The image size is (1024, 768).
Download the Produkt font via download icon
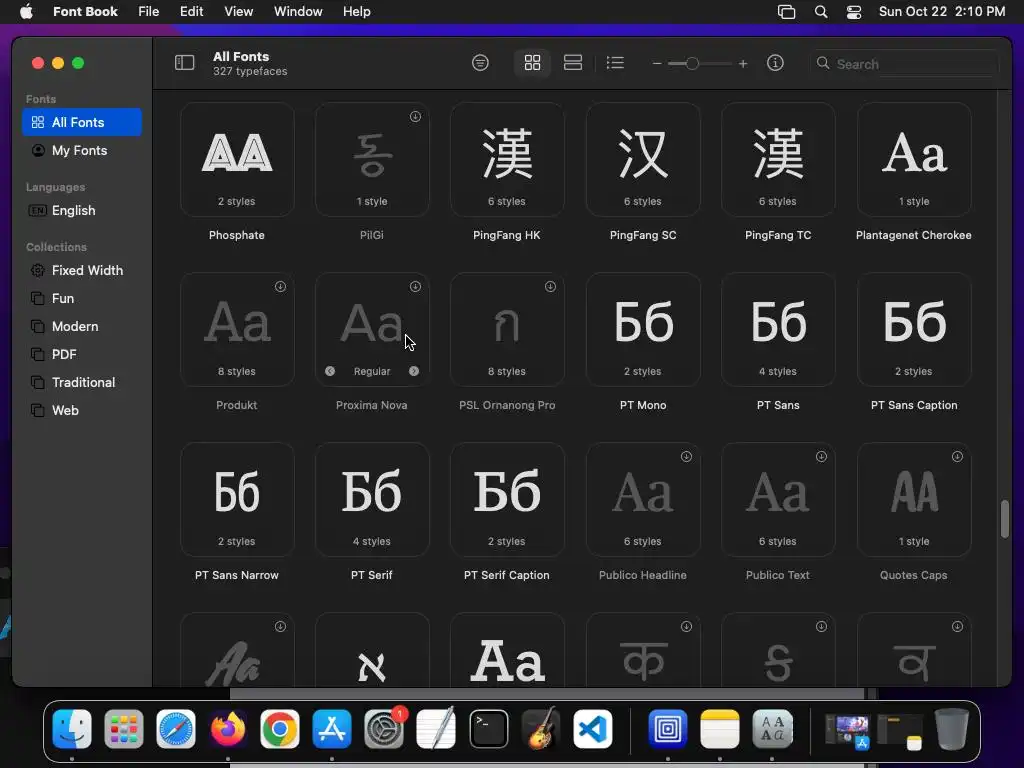tap(280, 287)
